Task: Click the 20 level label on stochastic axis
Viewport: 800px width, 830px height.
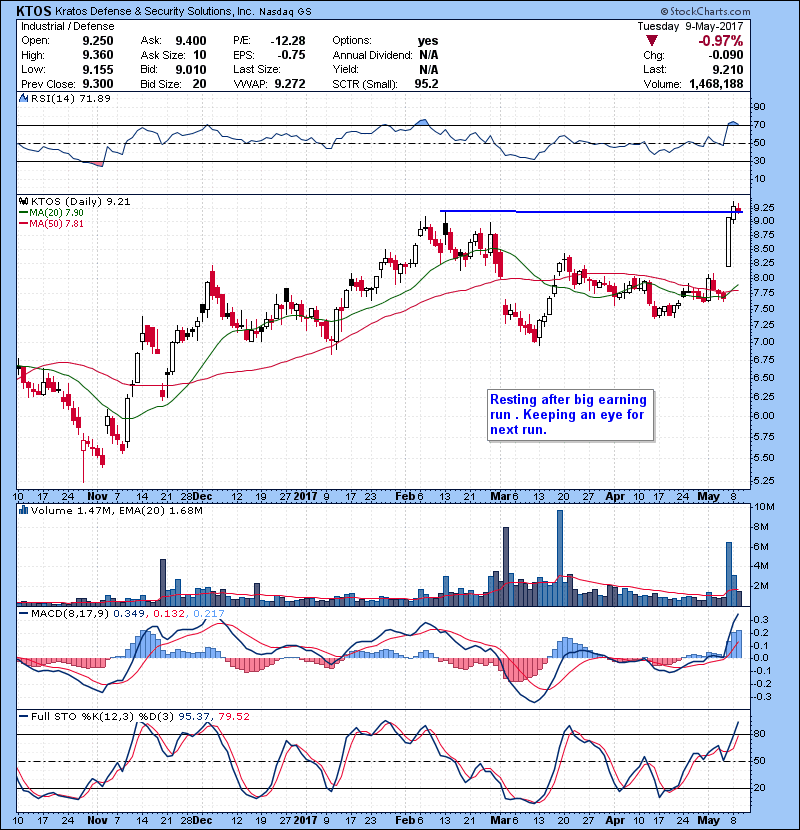Action: point(759,788)
